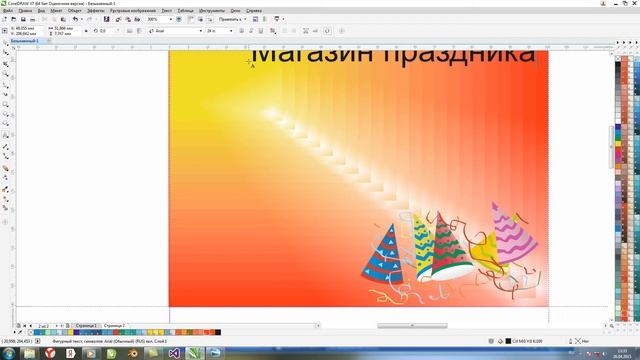The width and height of the screenshot is (640, 360).
Task: Click the Print toolbar icon
Action: coord(33,19)
